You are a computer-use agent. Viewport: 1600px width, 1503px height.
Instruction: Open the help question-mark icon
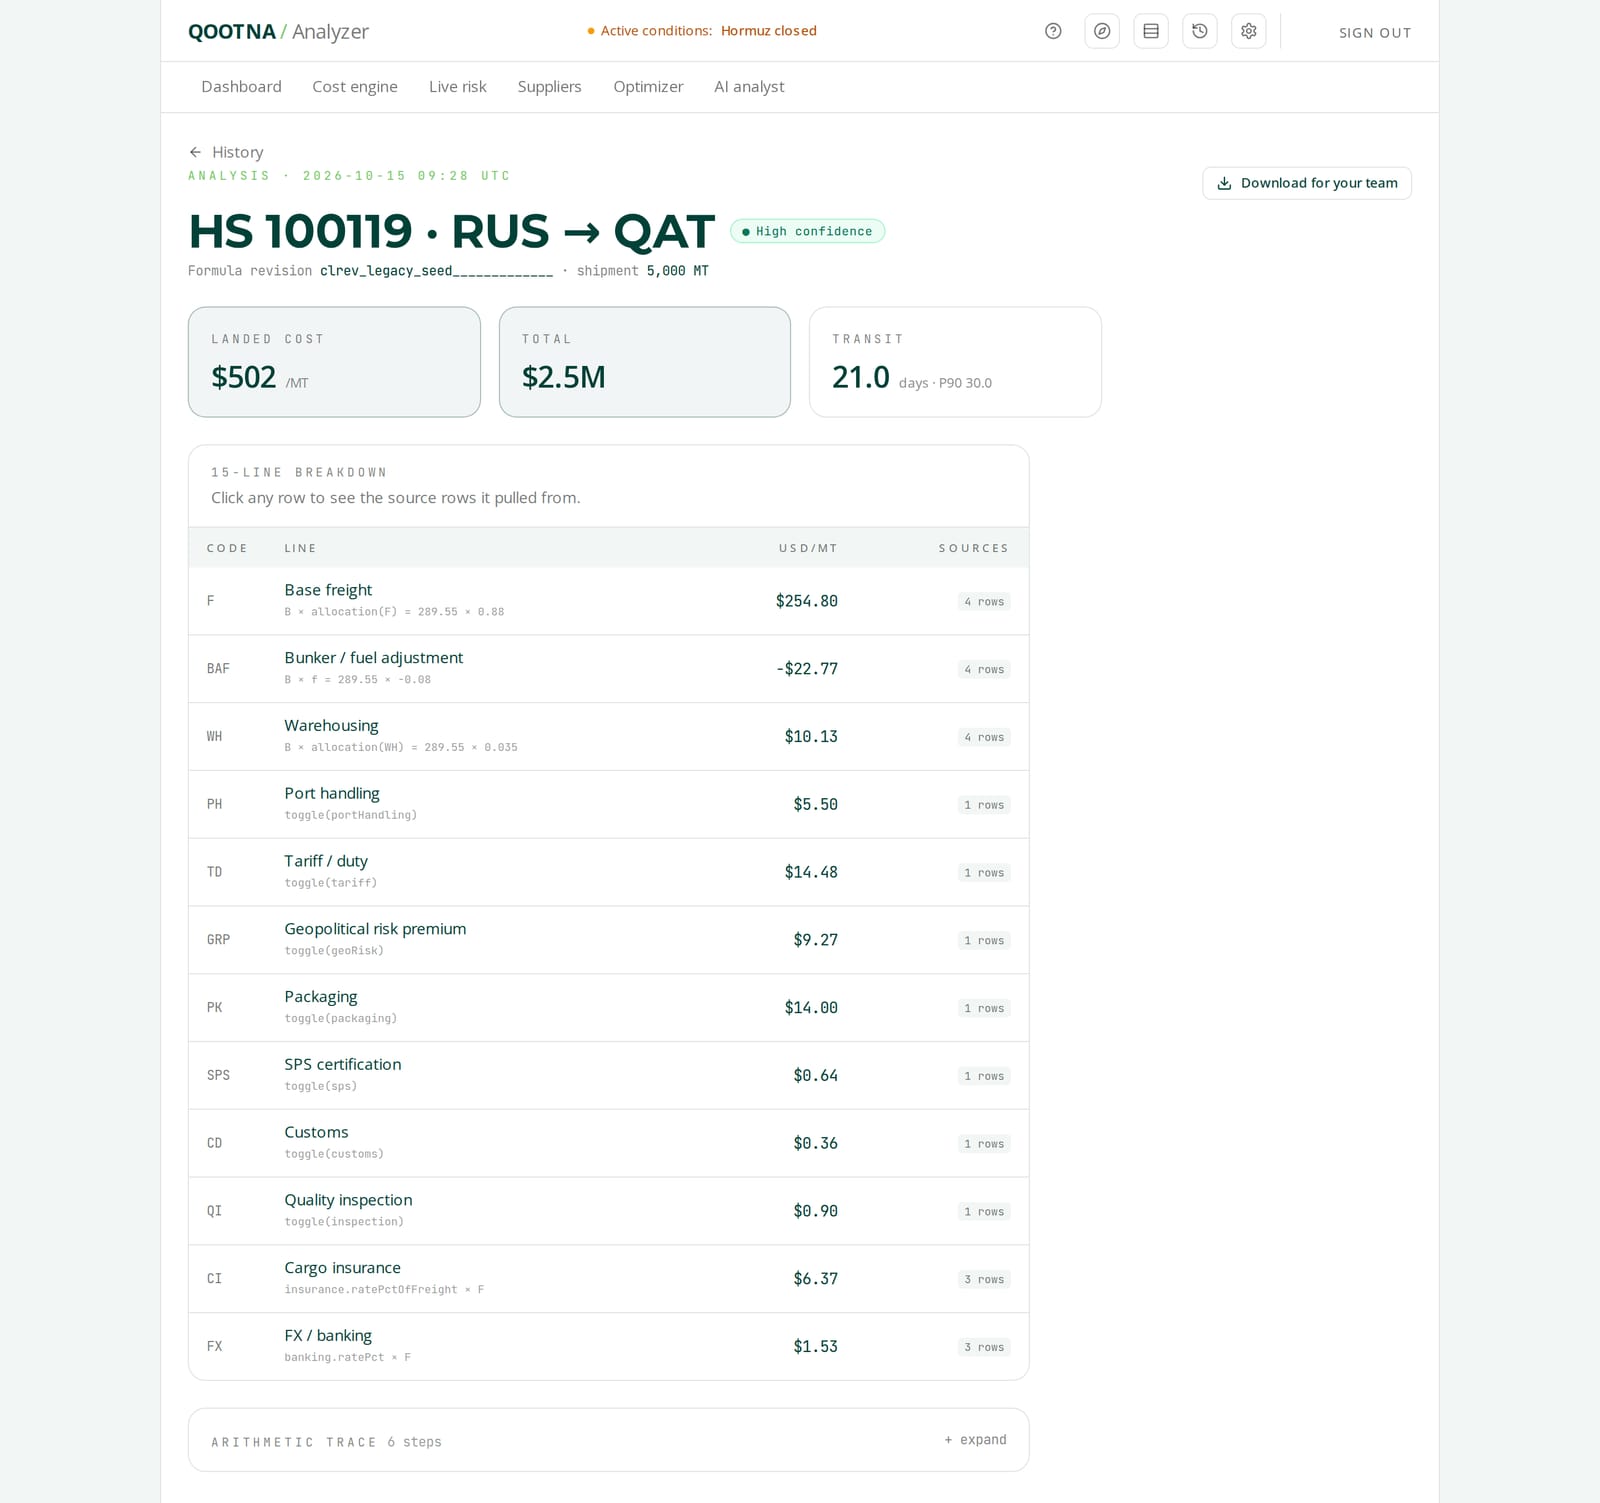pos(1053,31)
